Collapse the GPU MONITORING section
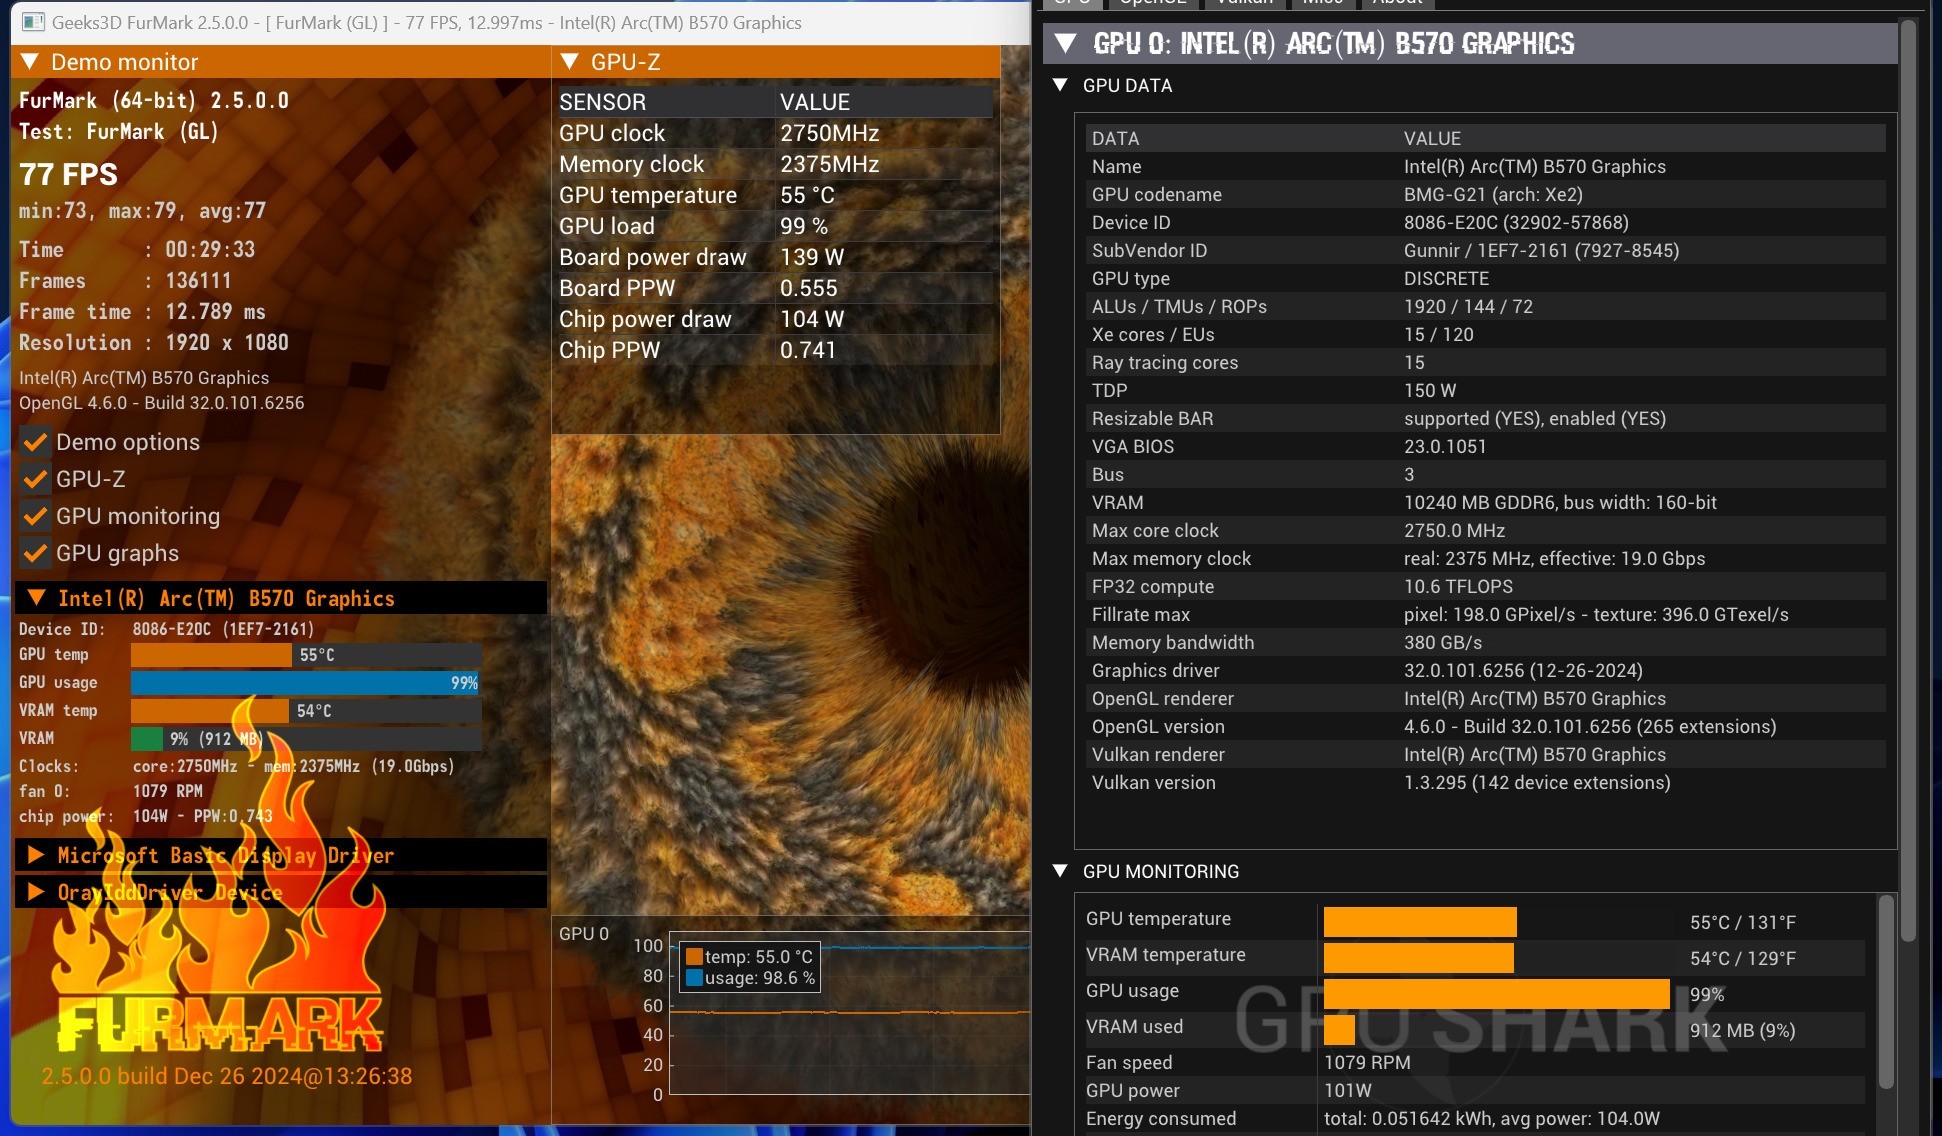 (1060, 871)
